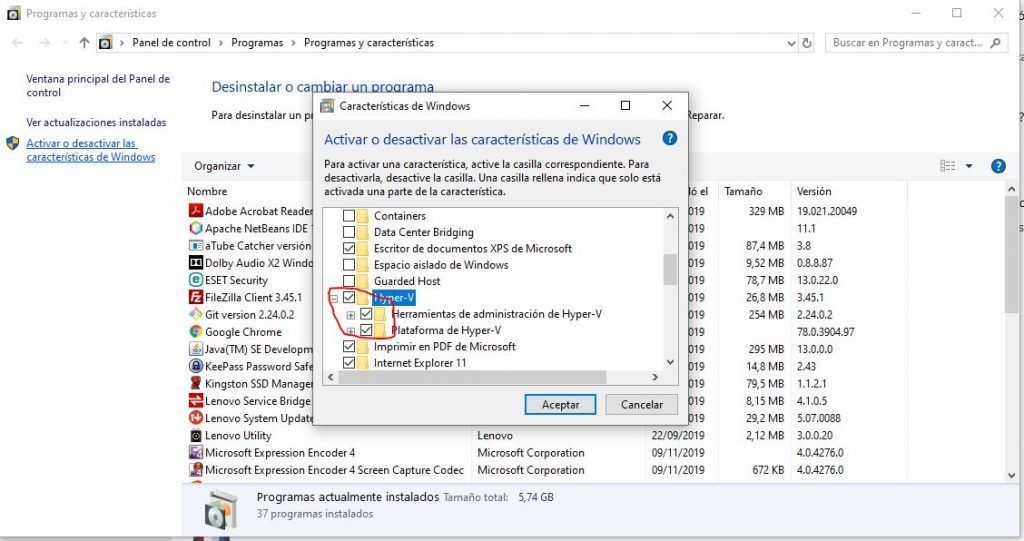Click the aTube Catcher program icon
1024x541 pixels.
[195, 246]
